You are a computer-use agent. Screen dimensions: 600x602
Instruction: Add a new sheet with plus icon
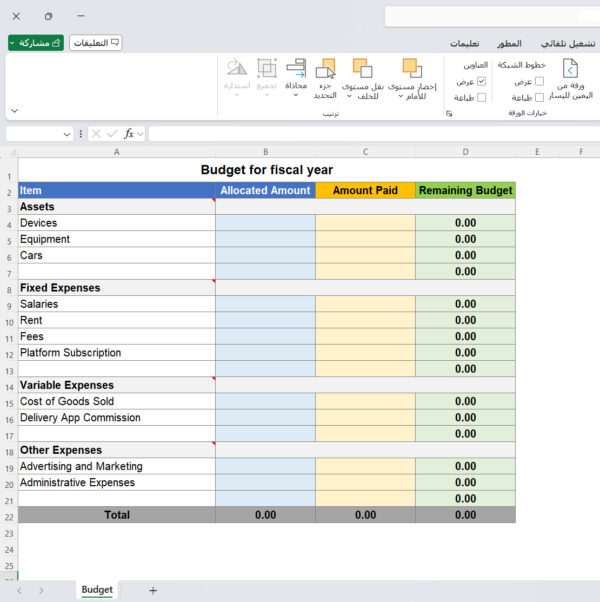153,591
